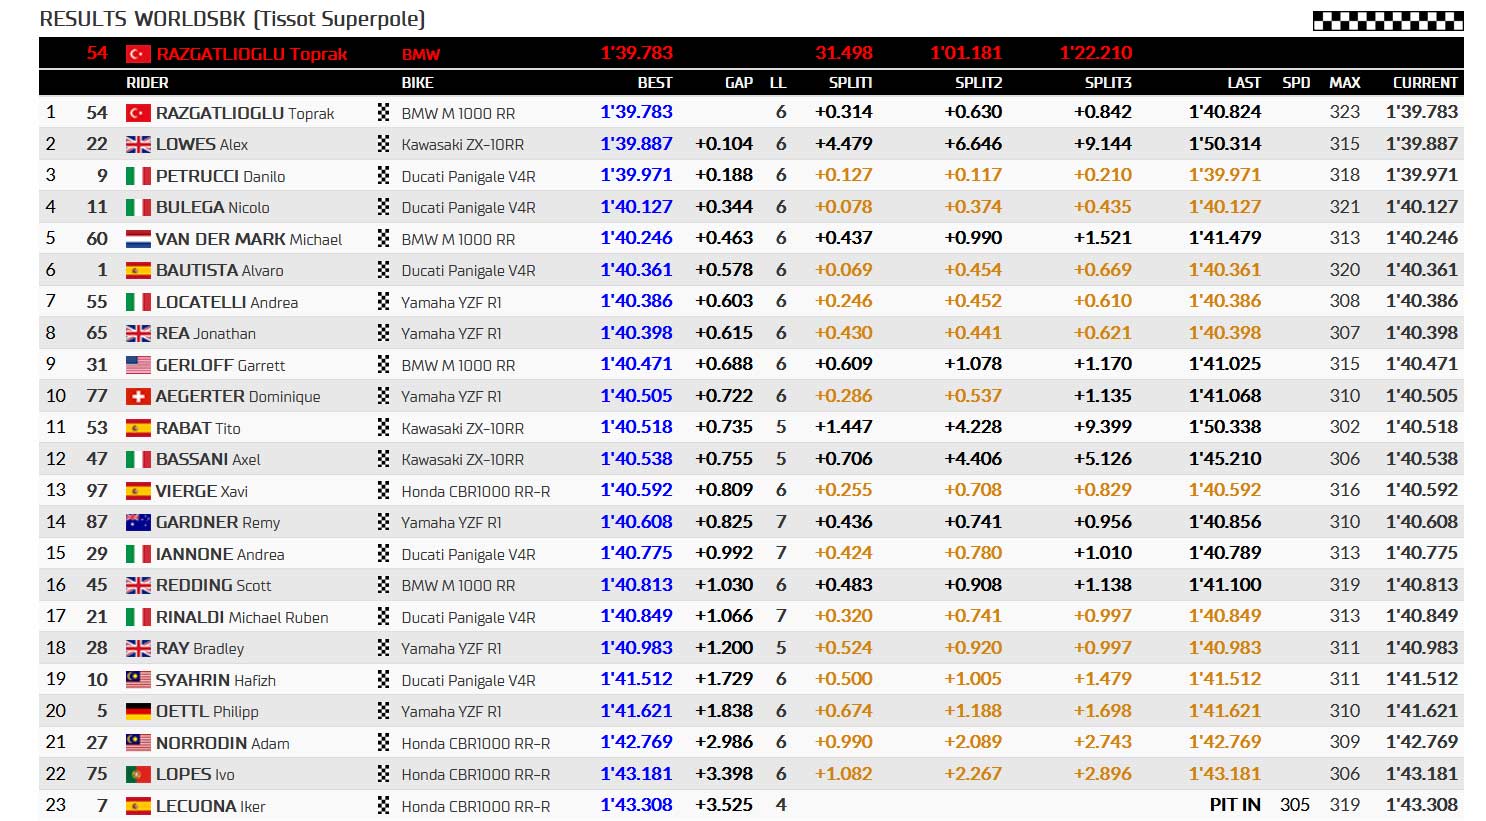Click the last time 1'41.512 for SYAHRIN
The image size is (1486, 821).
(x=1225, y=679)
